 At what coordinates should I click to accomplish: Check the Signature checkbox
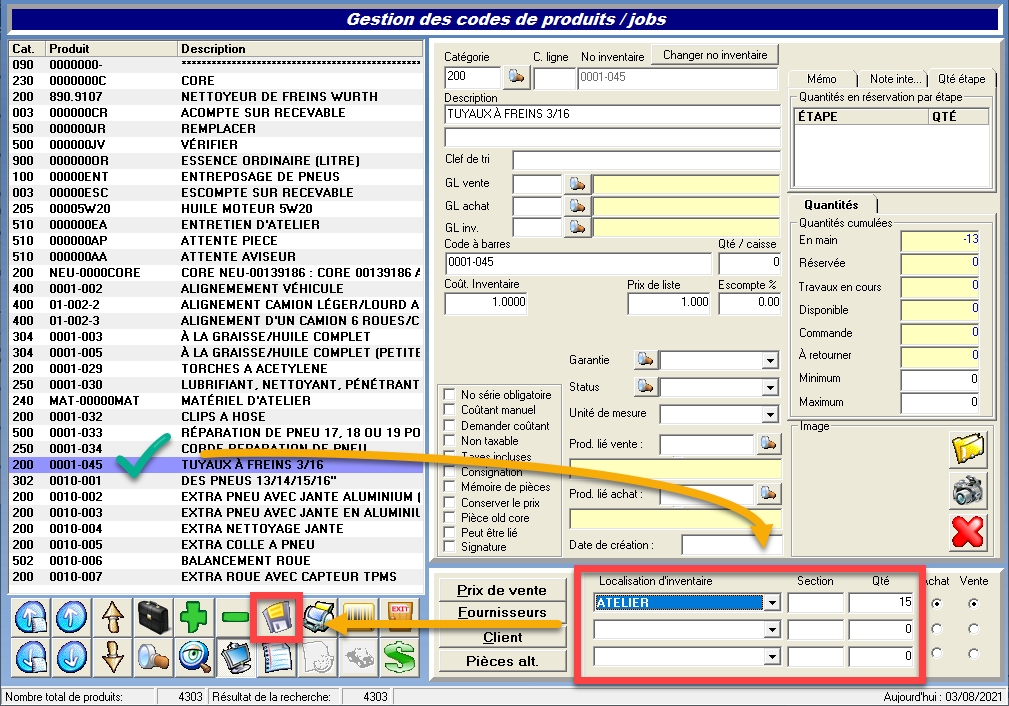(450, 547)
